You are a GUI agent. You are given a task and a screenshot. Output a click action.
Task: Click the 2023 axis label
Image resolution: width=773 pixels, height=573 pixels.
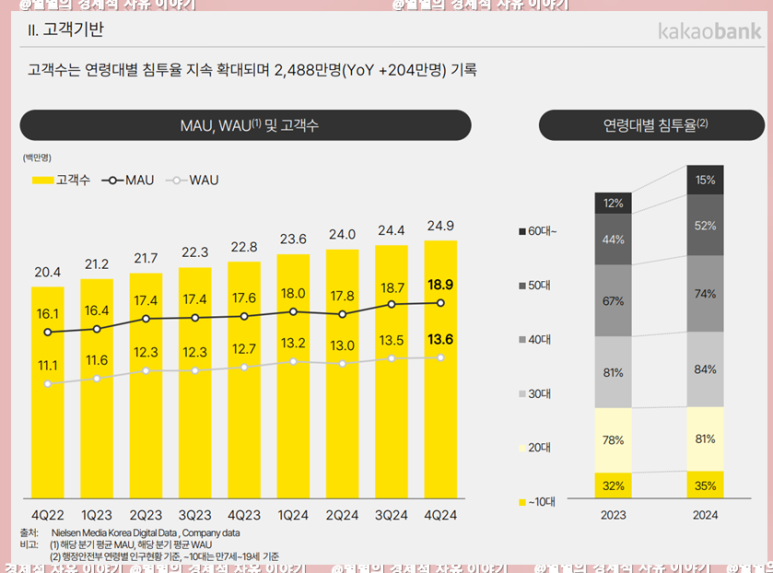coord(613,515)
